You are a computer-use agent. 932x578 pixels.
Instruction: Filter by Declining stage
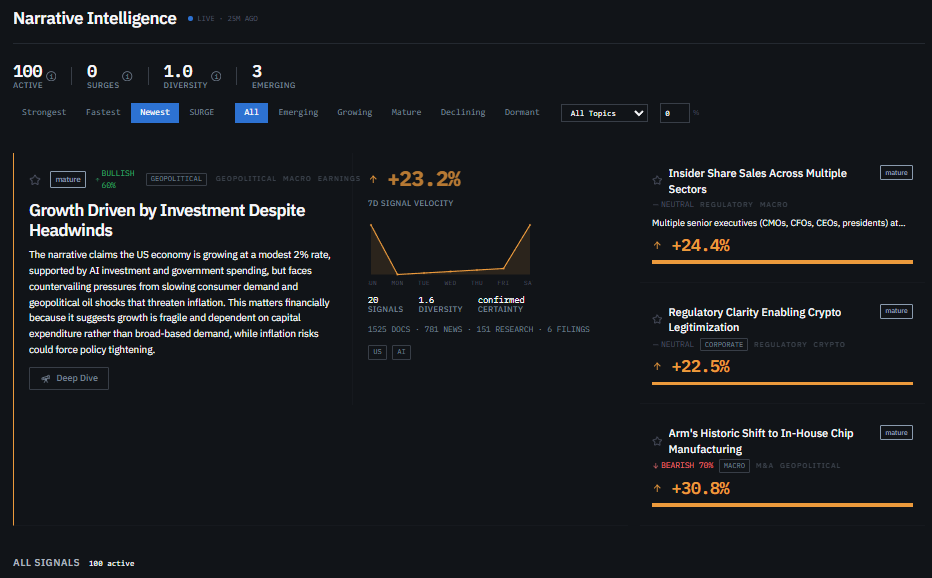463,112
